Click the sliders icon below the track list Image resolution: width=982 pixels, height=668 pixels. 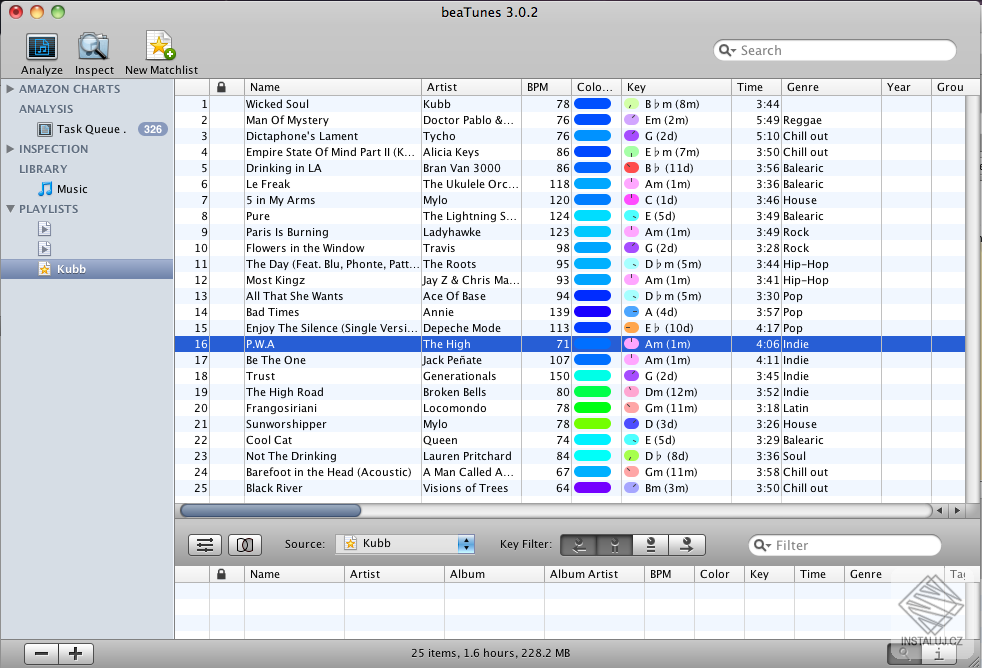pos(205,544)
